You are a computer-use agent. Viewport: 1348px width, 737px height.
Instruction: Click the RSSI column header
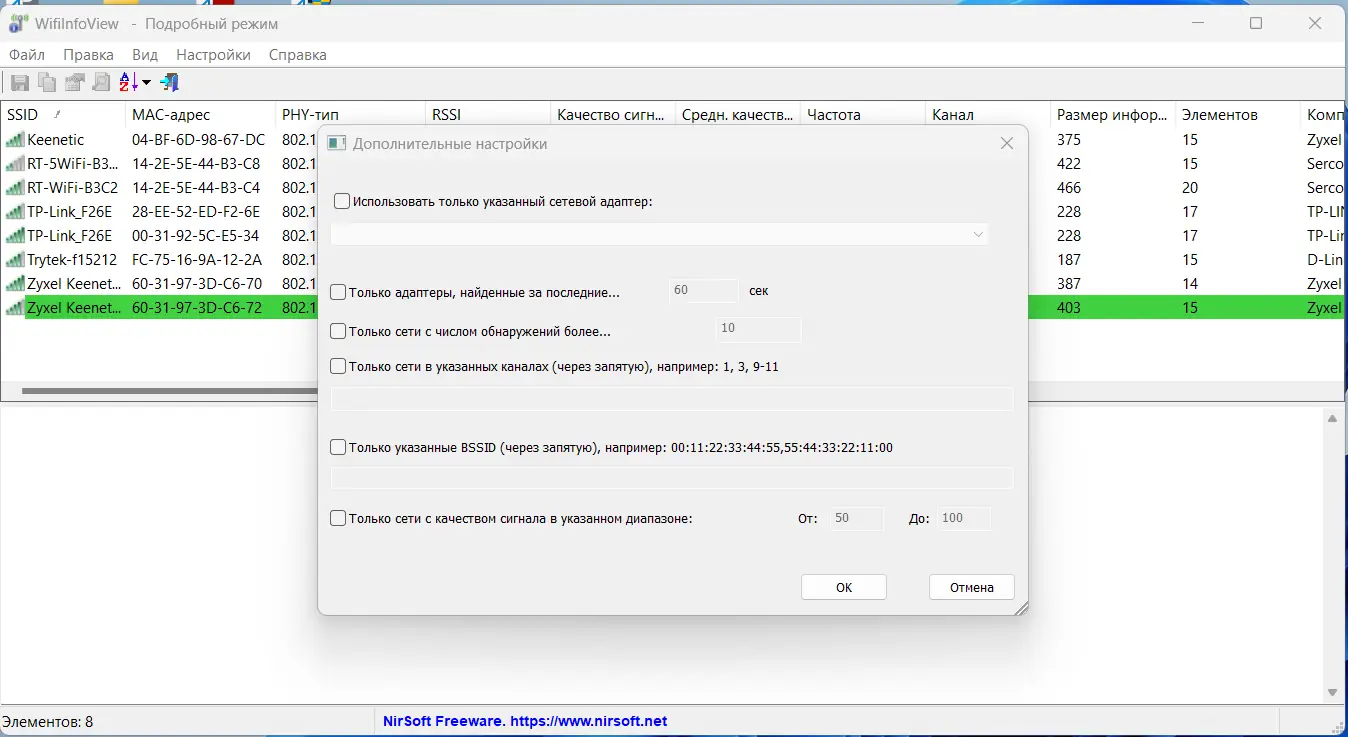tap(488, 115)
